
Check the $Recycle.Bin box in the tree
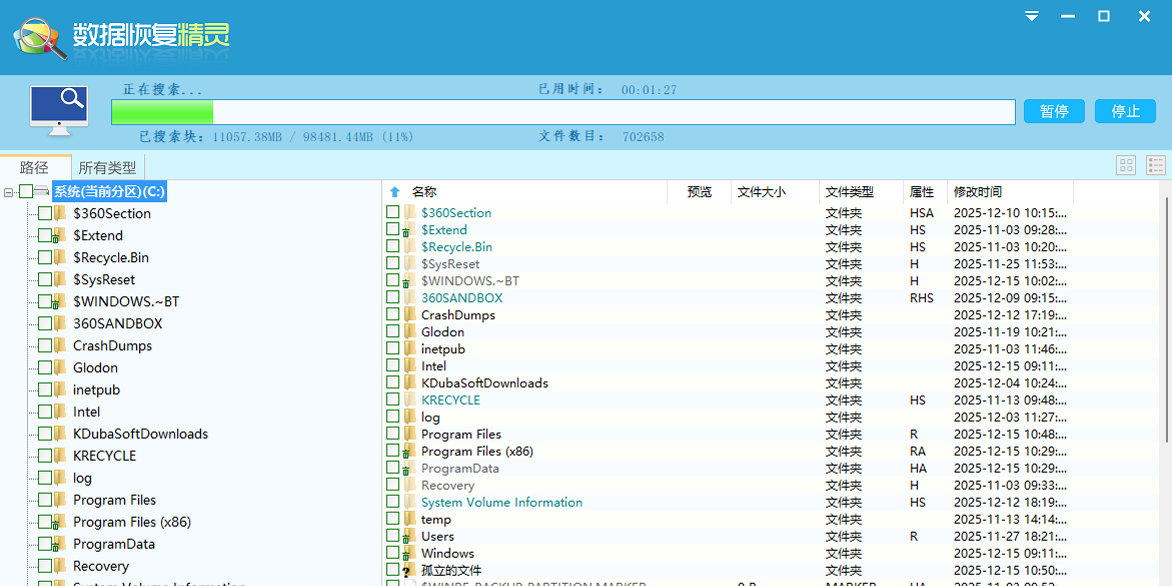(x=45, y=257)
